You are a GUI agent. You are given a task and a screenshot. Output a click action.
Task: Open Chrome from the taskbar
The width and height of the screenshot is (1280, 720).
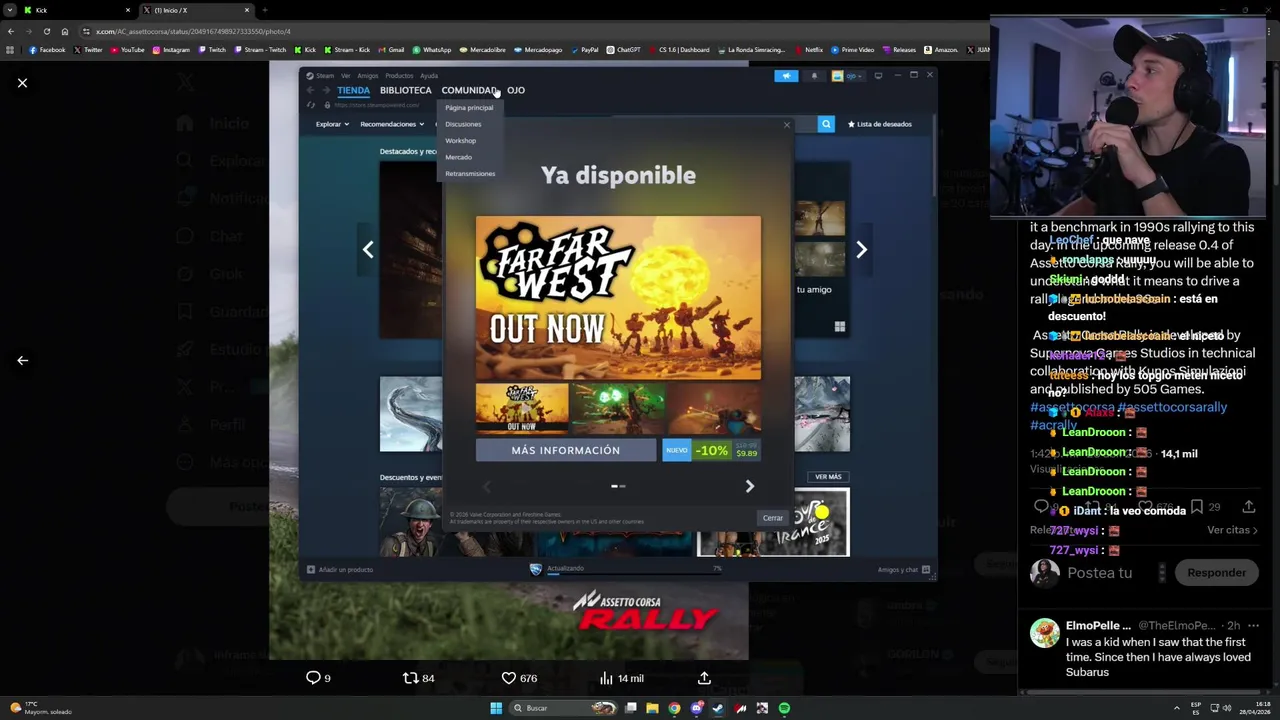click(x=674, y=708)
